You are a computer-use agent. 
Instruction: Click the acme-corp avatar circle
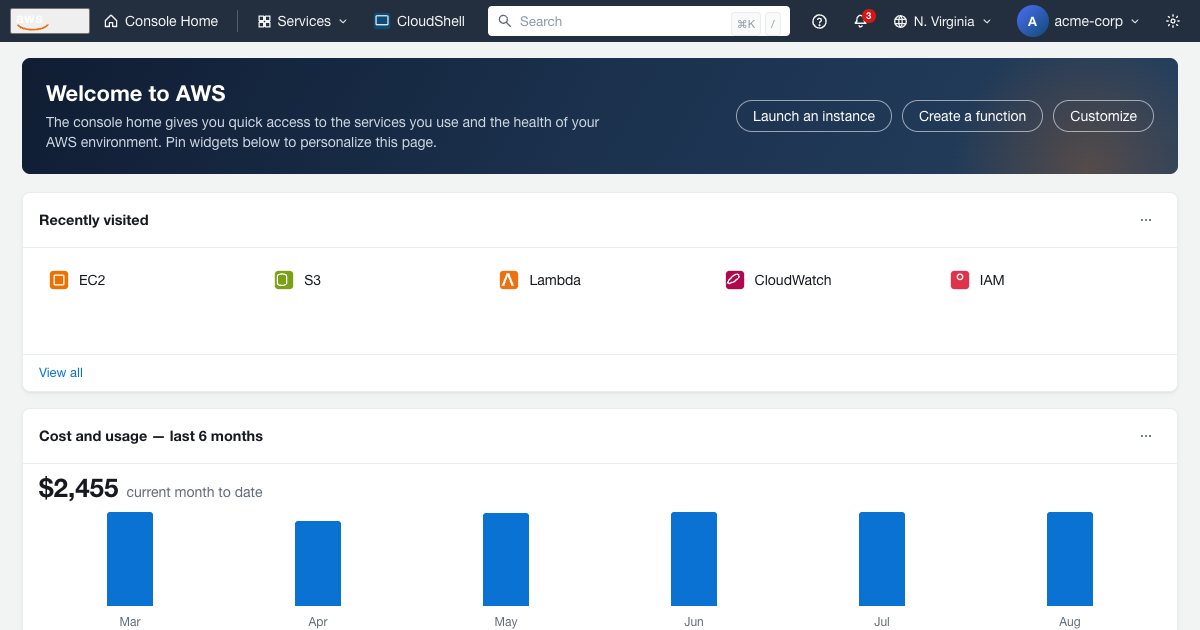coord(1032,21)
